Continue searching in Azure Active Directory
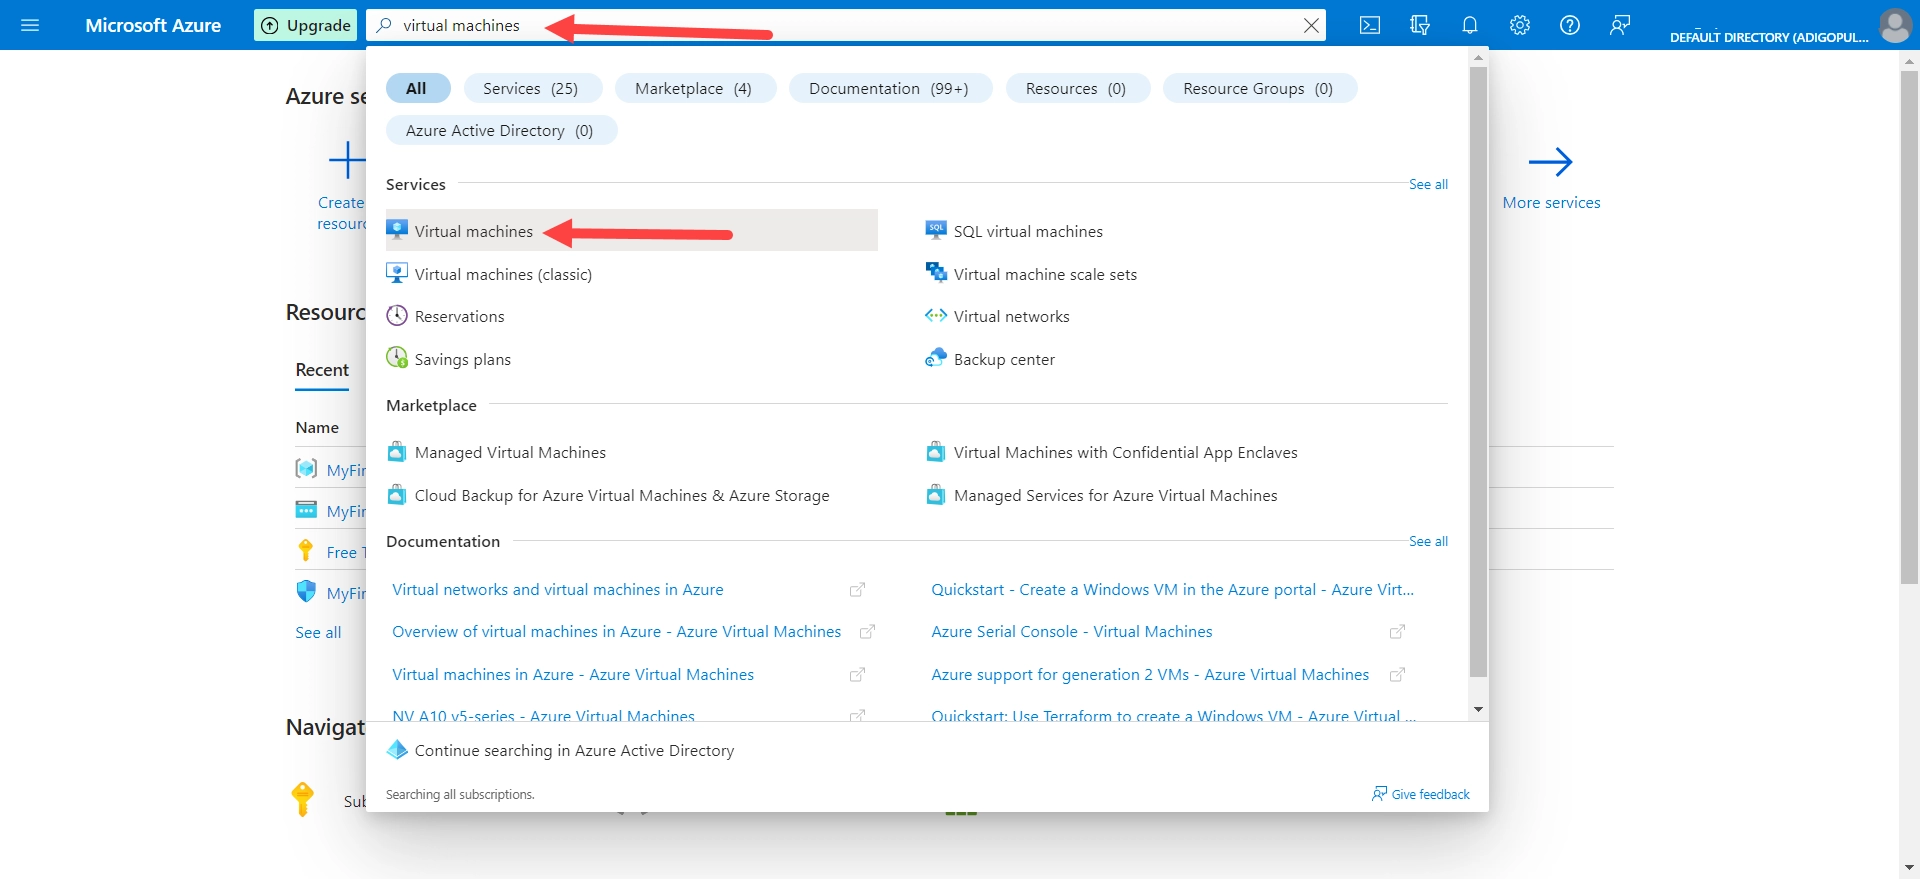This screenshot has height=879, width=1920. 574,750
